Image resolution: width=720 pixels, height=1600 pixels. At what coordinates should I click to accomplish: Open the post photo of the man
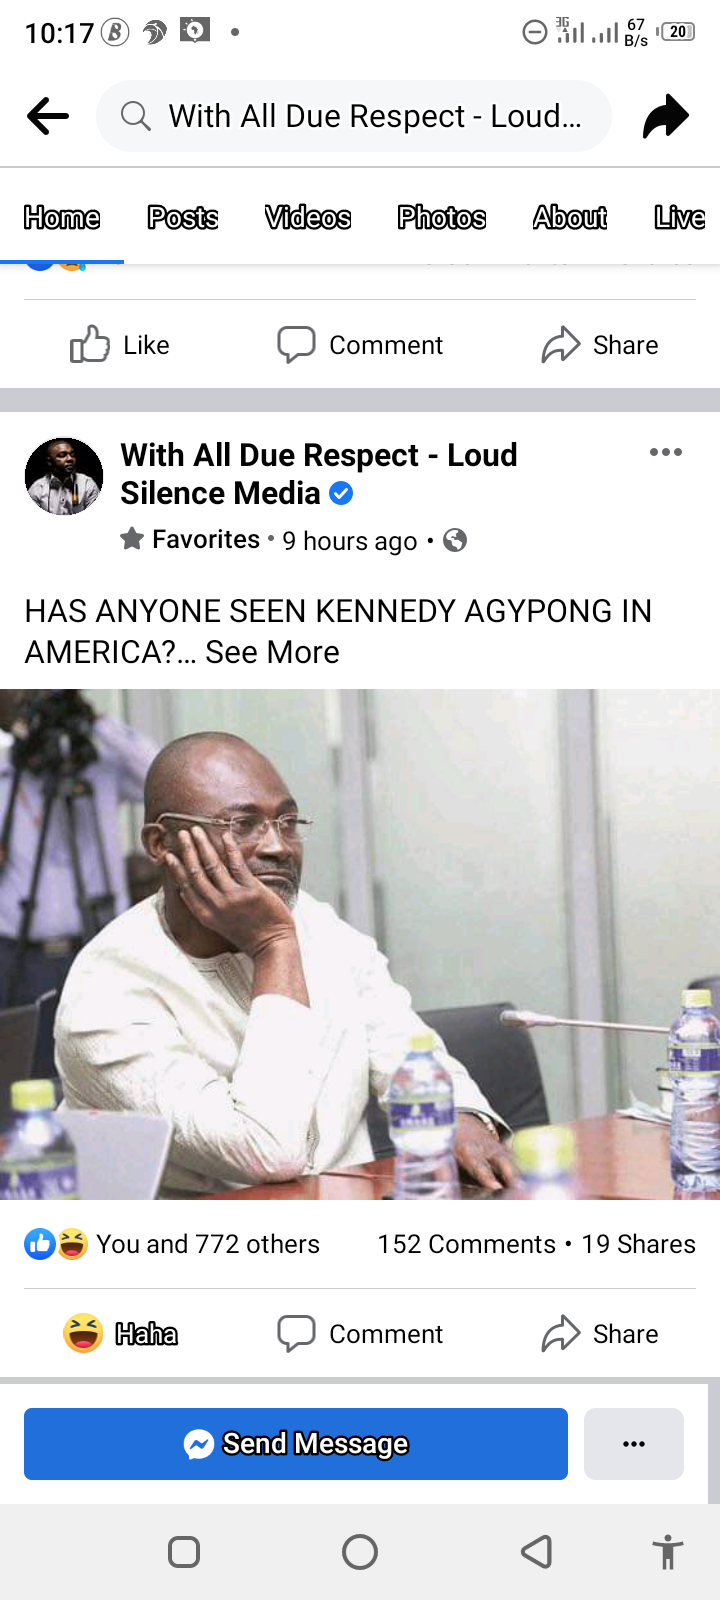360,944
